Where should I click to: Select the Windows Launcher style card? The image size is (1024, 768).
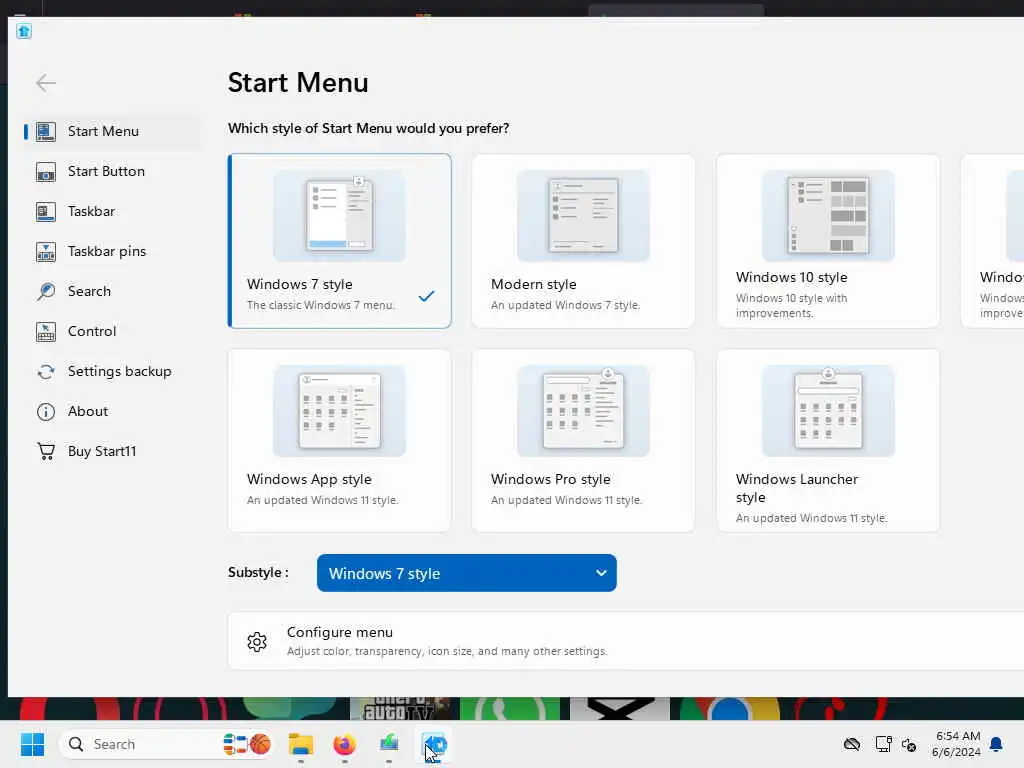tap(827, 440)
